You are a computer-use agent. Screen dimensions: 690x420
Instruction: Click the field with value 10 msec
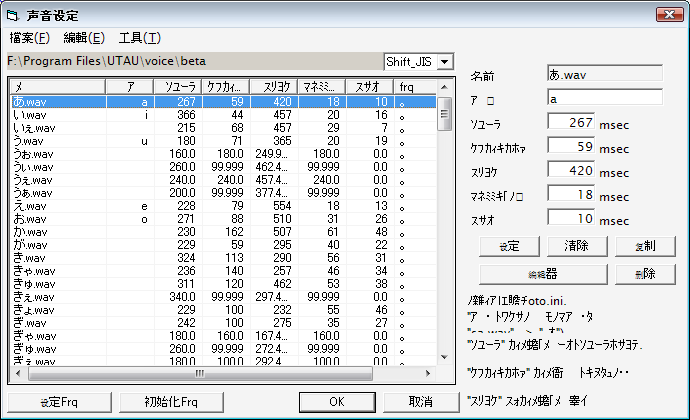coord(571,217)
